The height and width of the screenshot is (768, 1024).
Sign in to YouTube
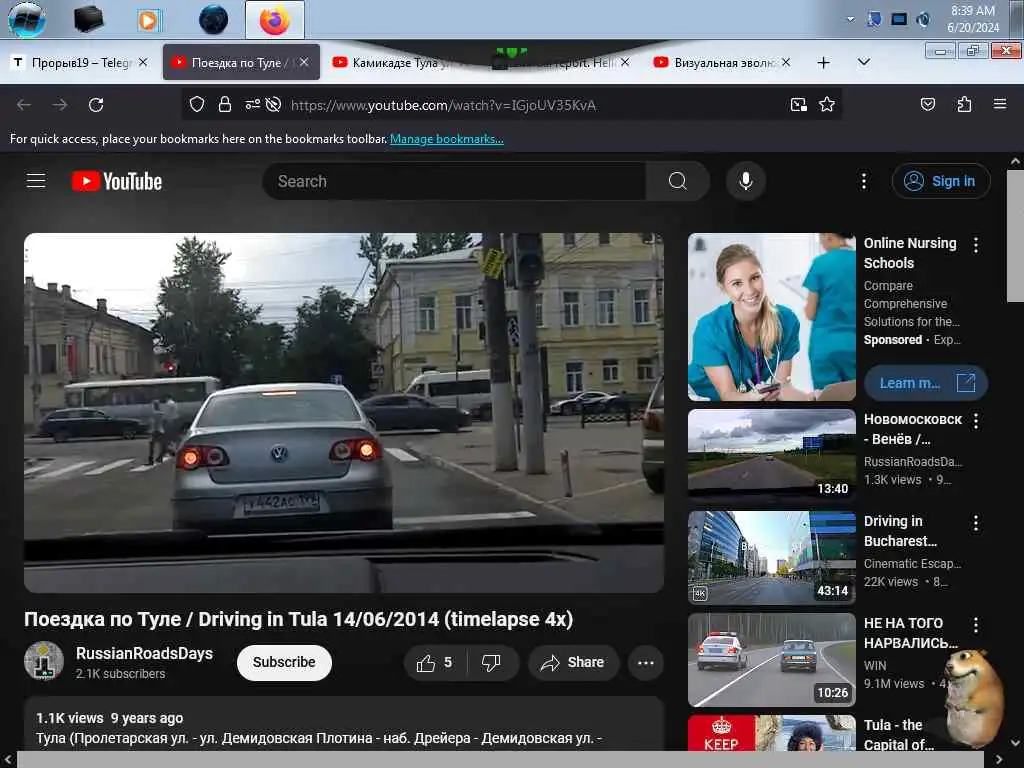point(941,181)
